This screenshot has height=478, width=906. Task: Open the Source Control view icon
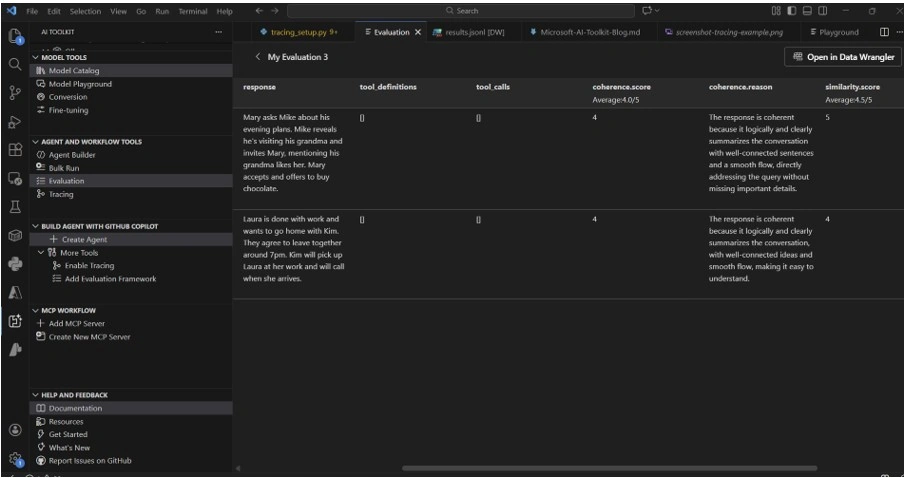pyautogui.click(x=15, y=93)
